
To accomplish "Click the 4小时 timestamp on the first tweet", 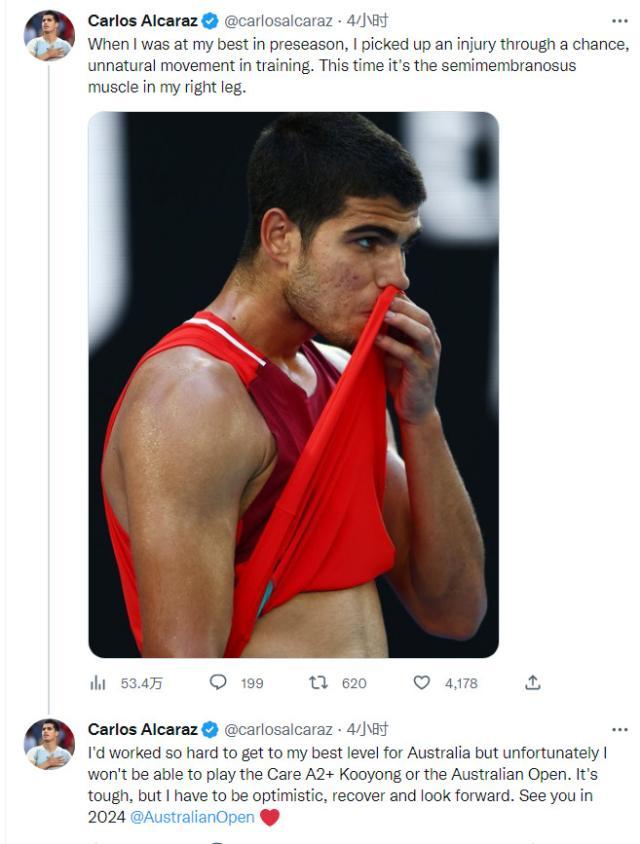I will point(367,20).
